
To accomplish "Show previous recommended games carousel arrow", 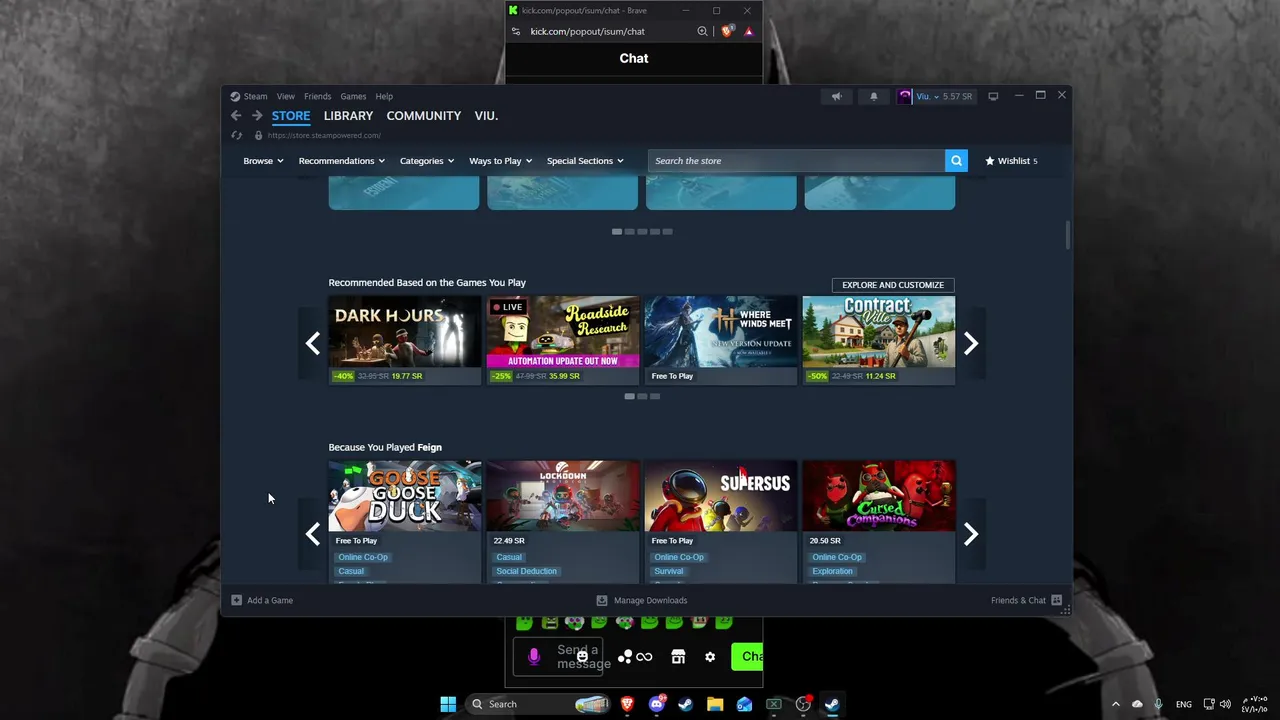I will click(313, 344).
